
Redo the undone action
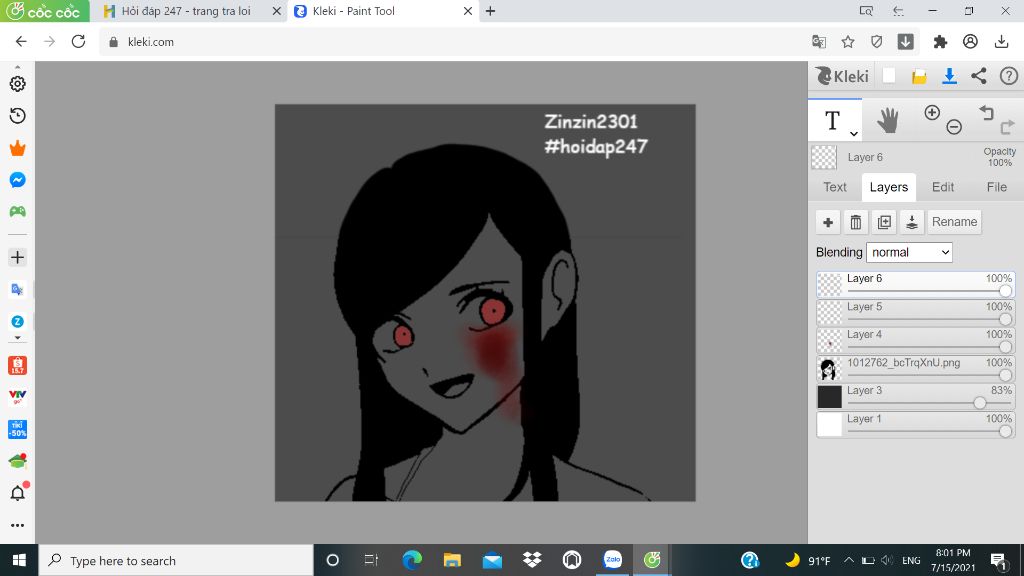click(1008, 127)
